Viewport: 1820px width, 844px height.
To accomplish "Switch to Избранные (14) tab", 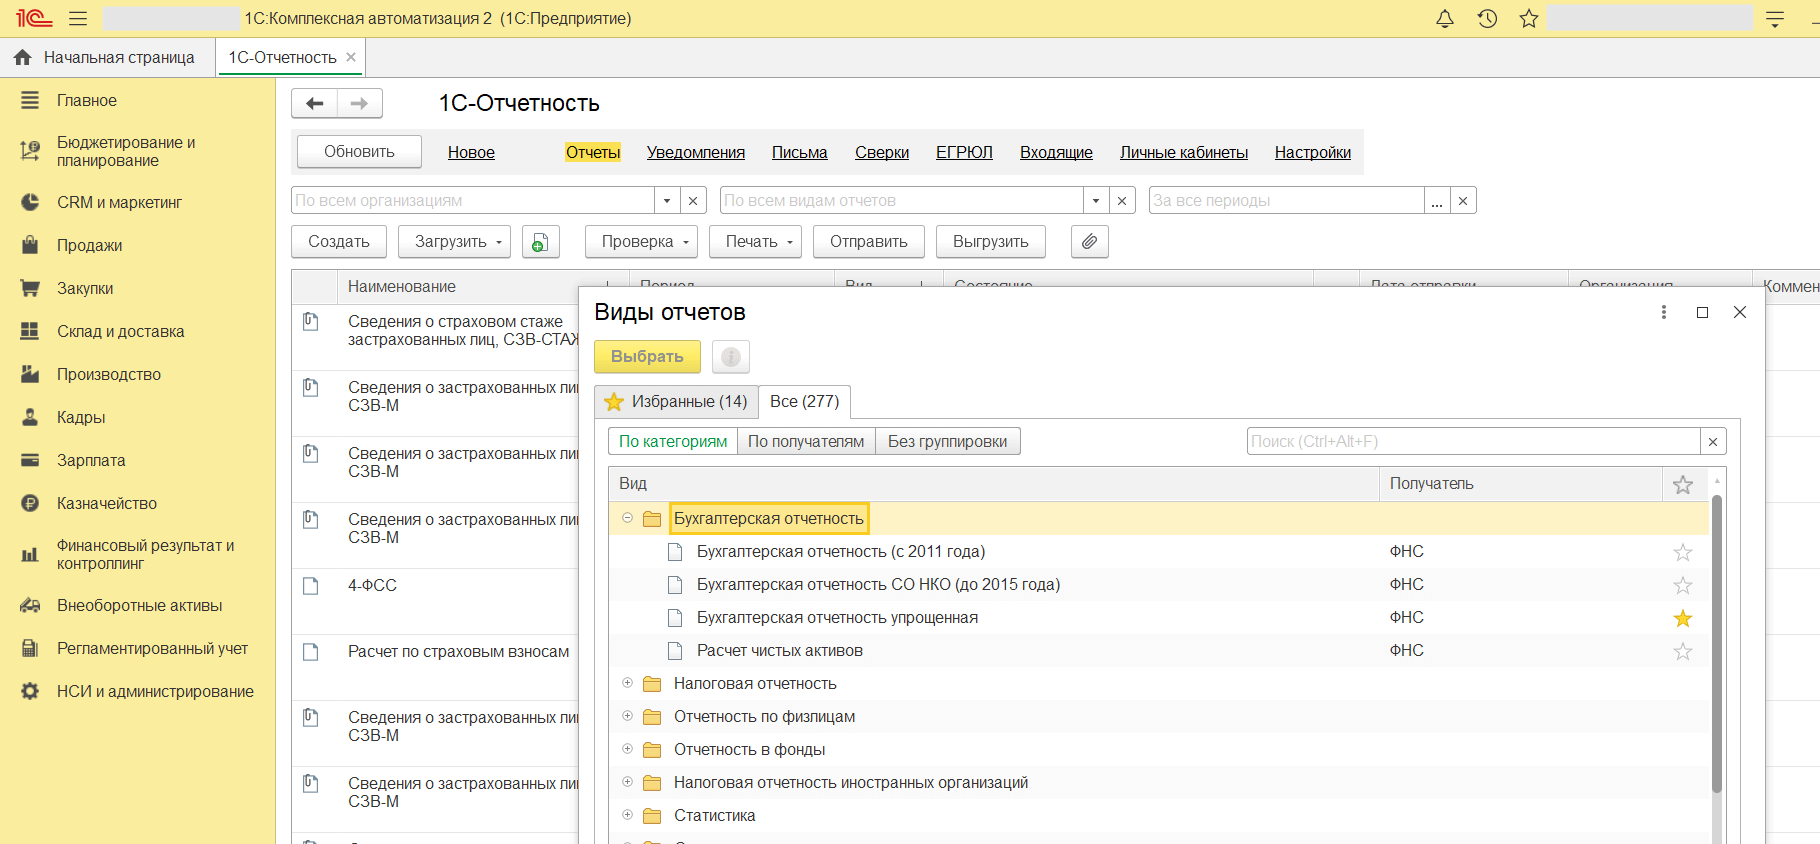I will 676,401.
